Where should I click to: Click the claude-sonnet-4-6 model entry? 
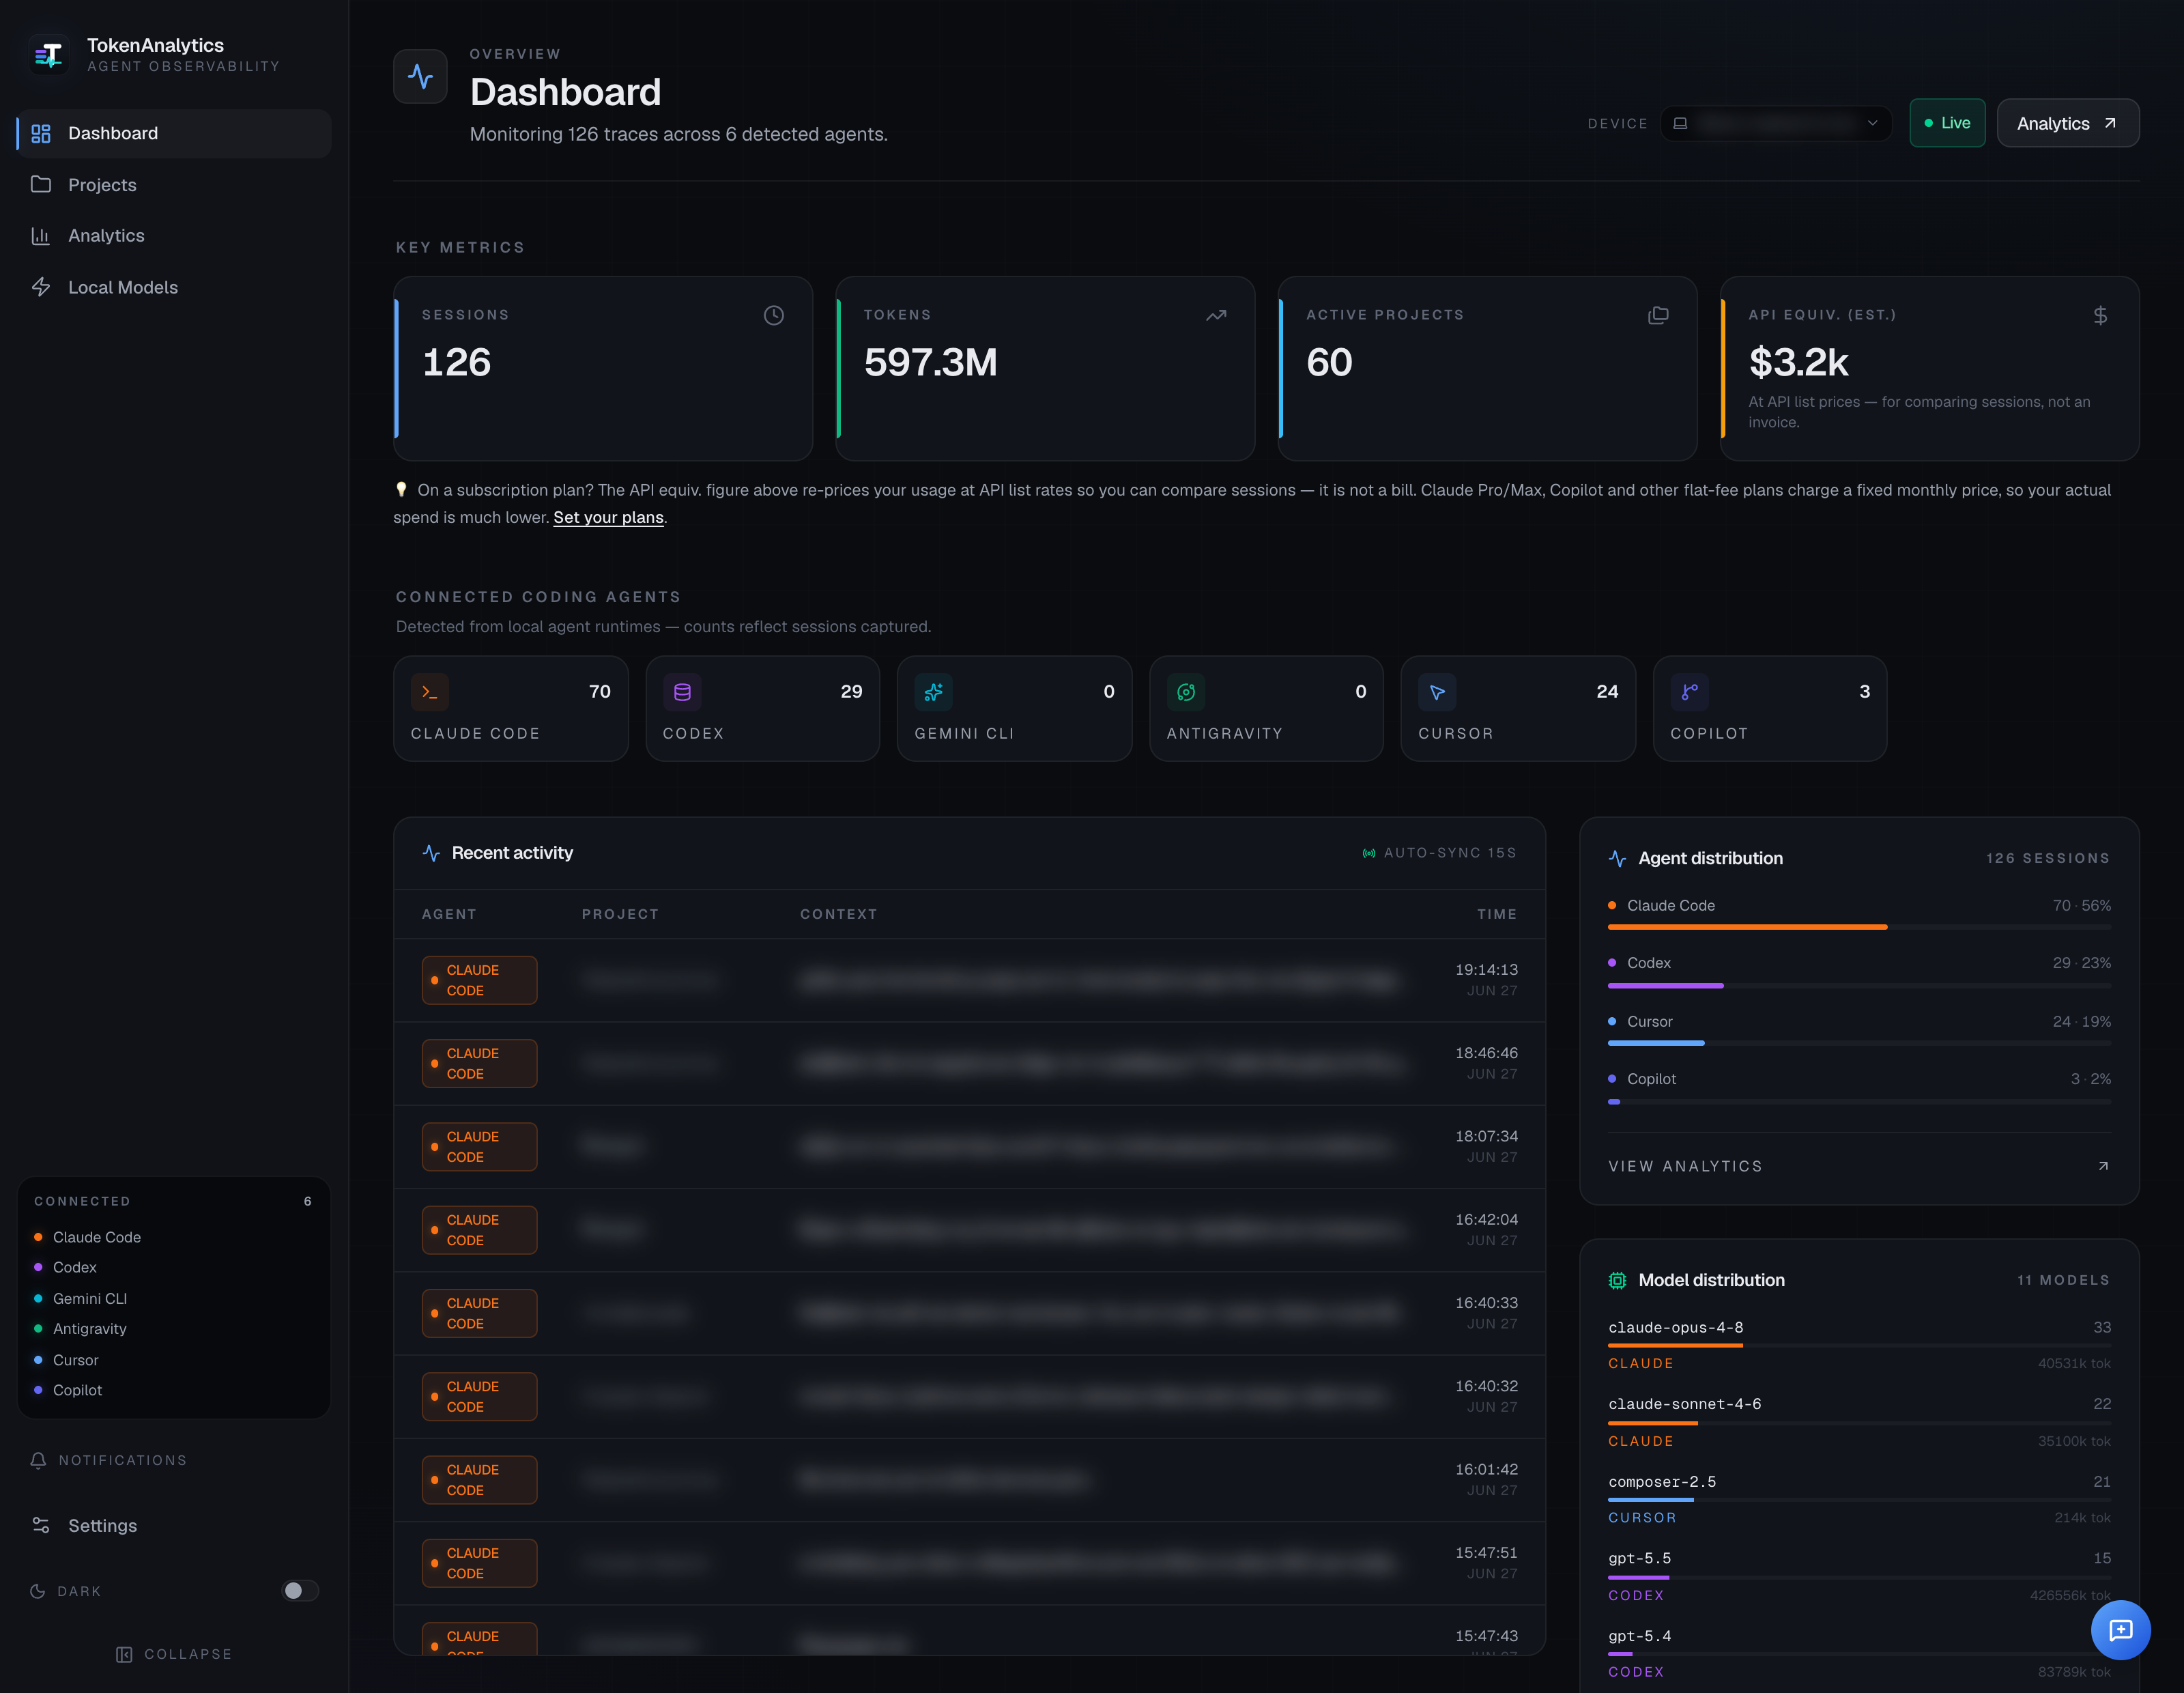coord(1859,1422)
